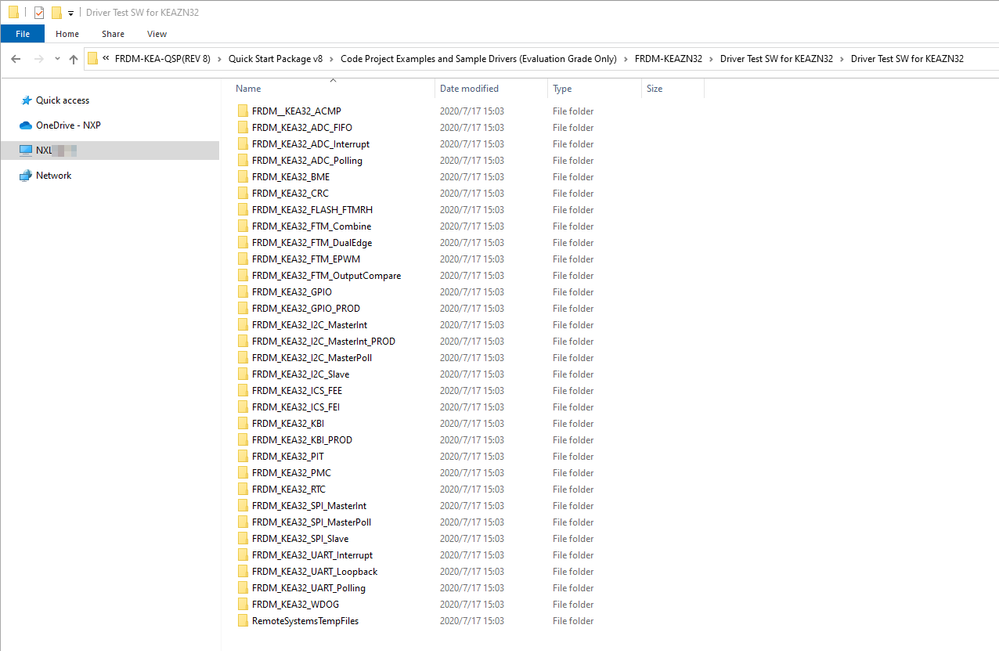Select the FRDM_KEA32_WDOG folder name
Viewport: 999px width, 651px height.
pyautogui.click(x=295, y=604)
